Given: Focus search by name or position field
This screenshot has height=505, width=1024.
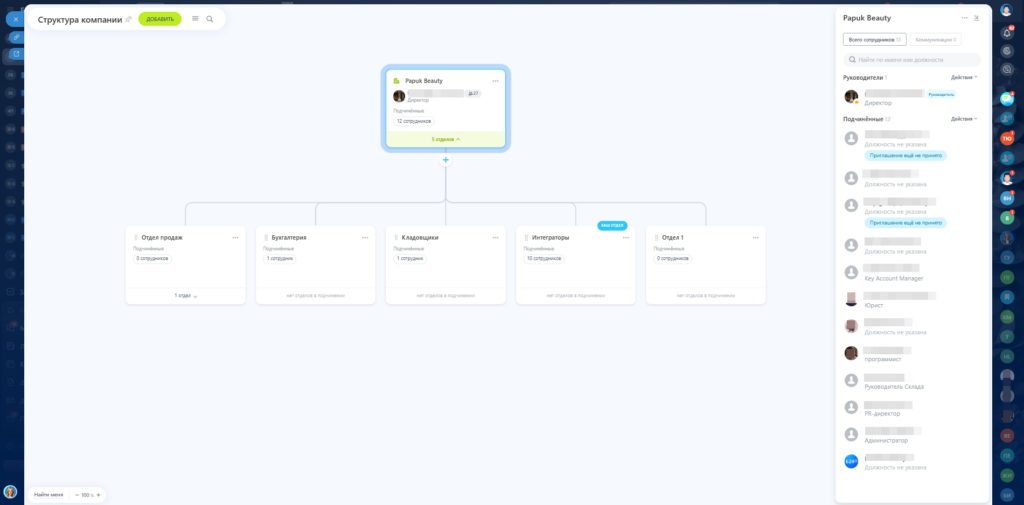Looking at the screenshot, I should (x=912, y=59).
